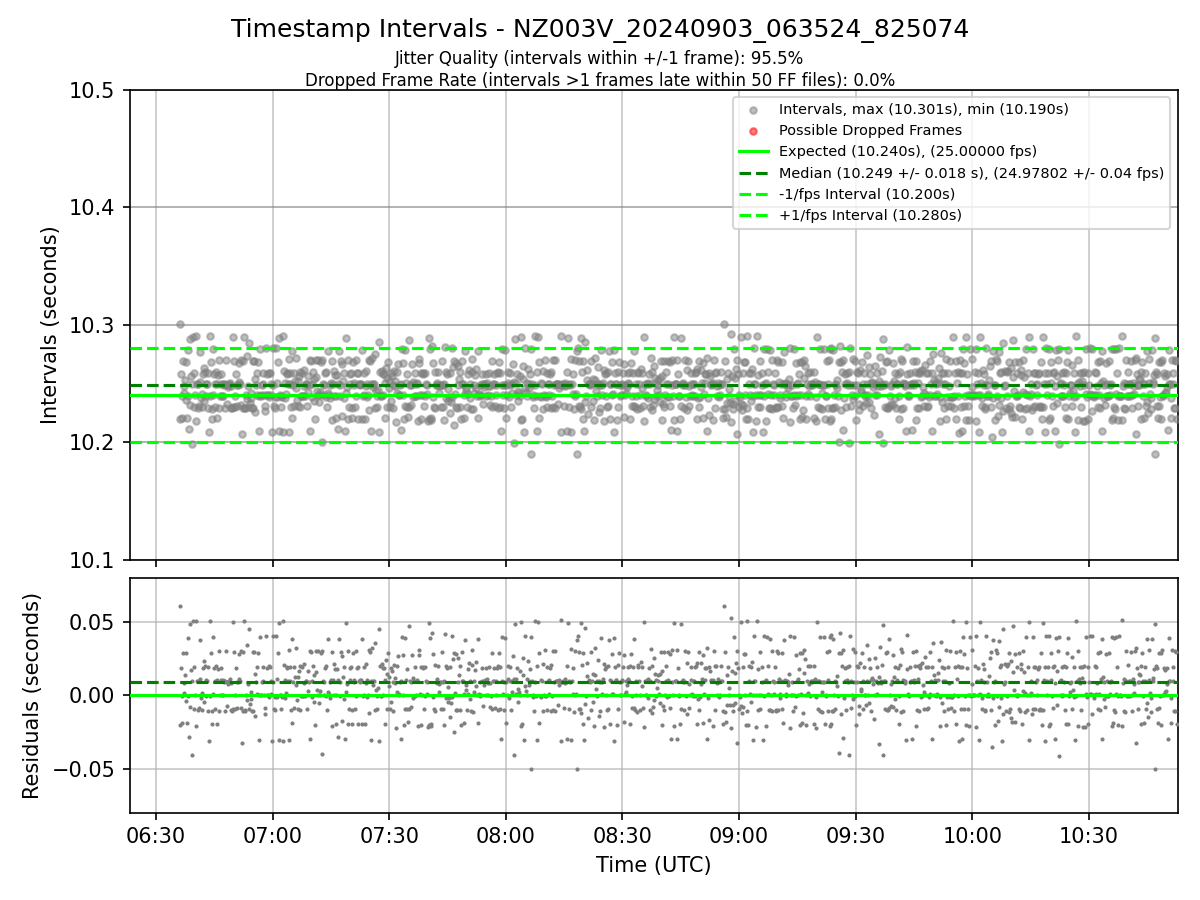Image resolution: width=1200 pixels, height=900 pixels.
Task: Click the Intervals (seconds) axis label
Action: pyautogui.click(x=50, y=325)
